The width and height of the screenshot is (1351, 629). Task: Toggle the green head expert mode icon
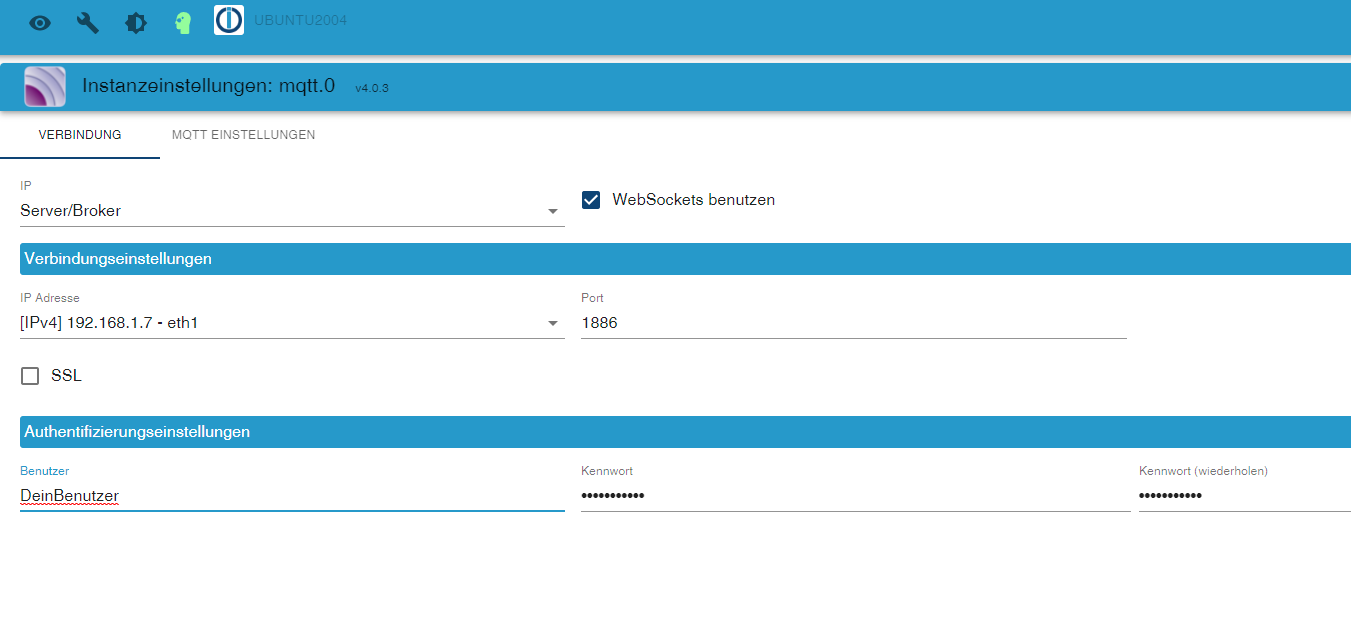coord(182,23)
